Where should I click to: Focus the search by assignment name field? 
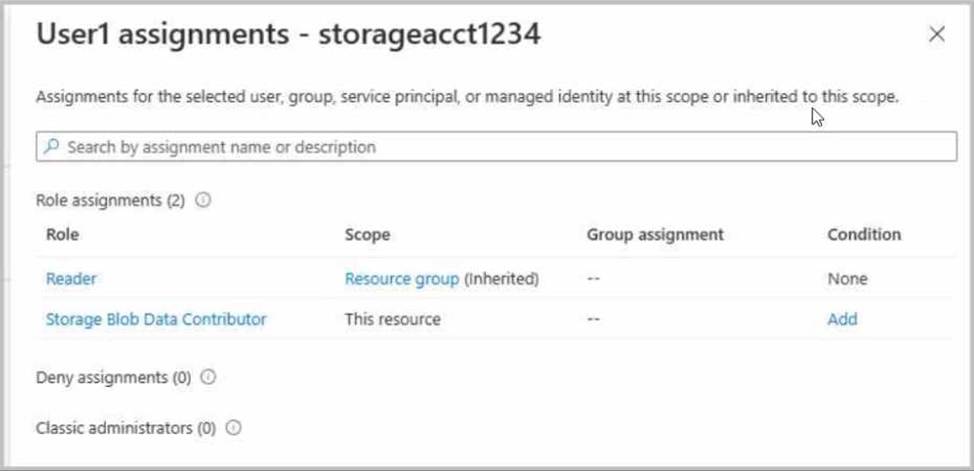tap(500, 147)
